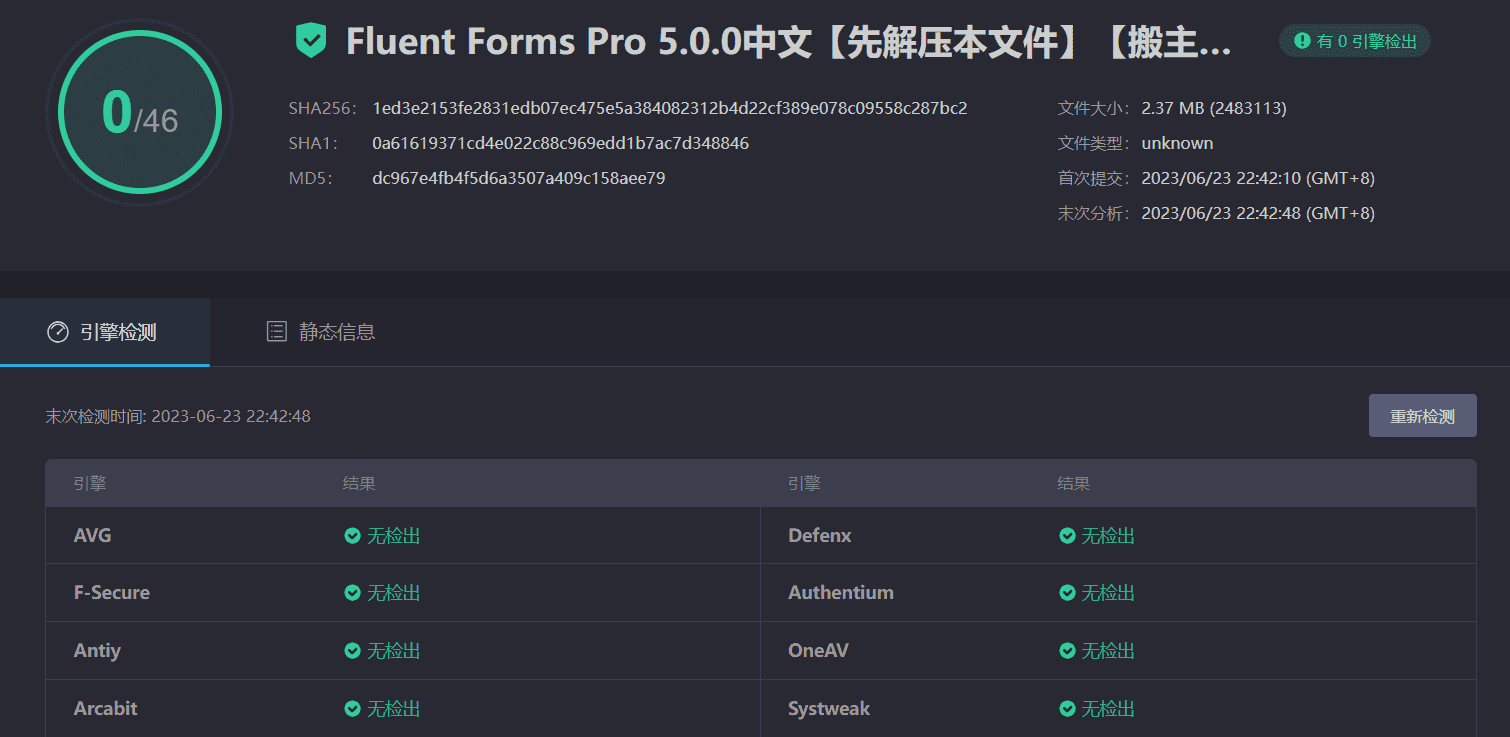1510x737 pixels.
Task: Select the Arcabit engine name
Action: (106, 709)
